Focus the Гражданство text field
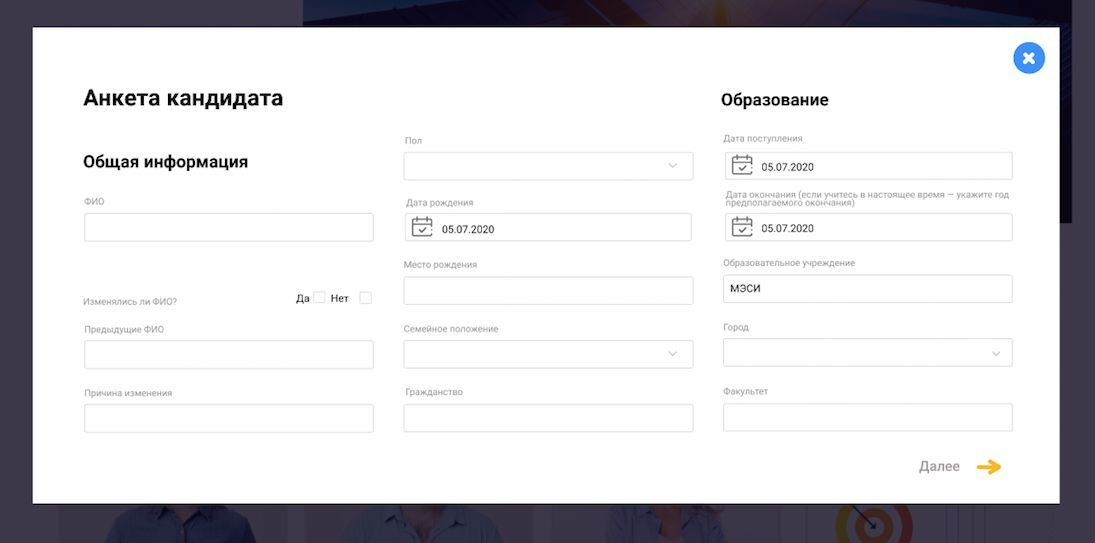1095x543 pixels. (x=548, y=418)
